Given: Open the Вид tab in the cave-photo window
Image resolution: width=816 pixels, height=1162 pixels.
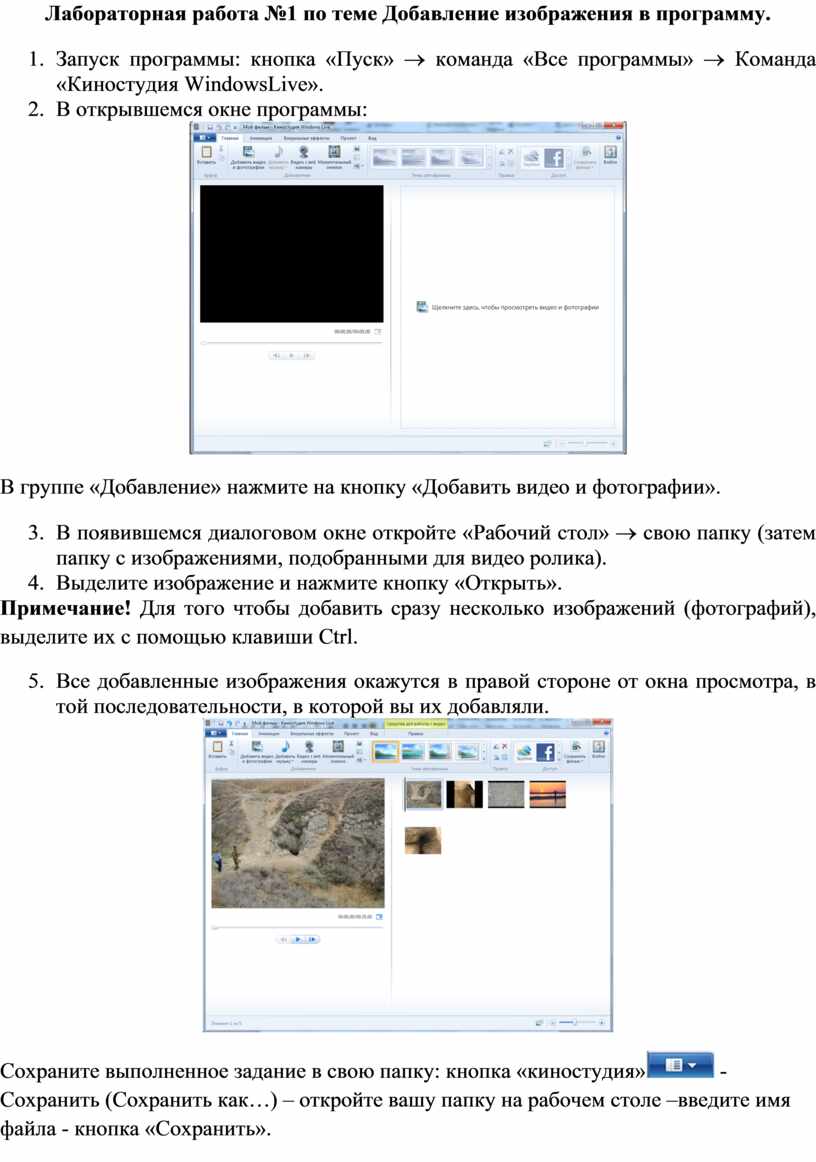Looking at the screenshot, I should pyautogui.click(x=374, y=734).
